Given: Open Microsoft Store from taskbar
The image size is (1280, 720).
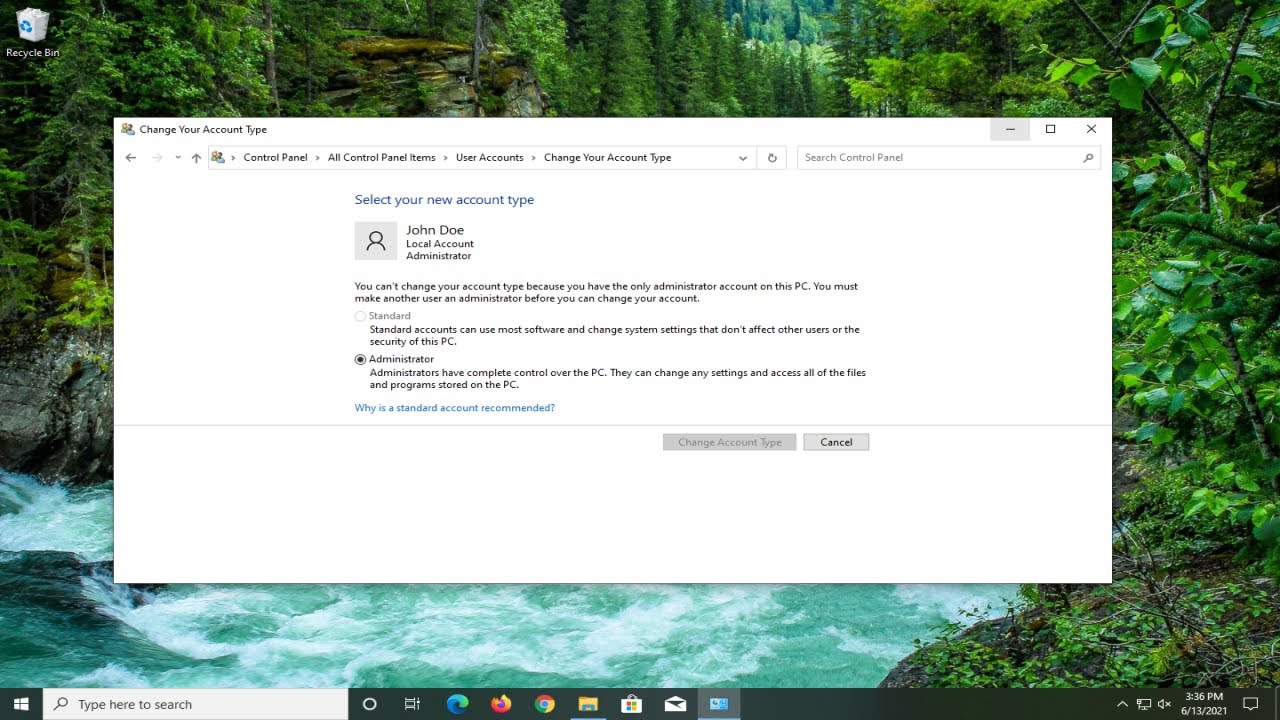Looking at the screenshot, I should click(x=631, y=704).
